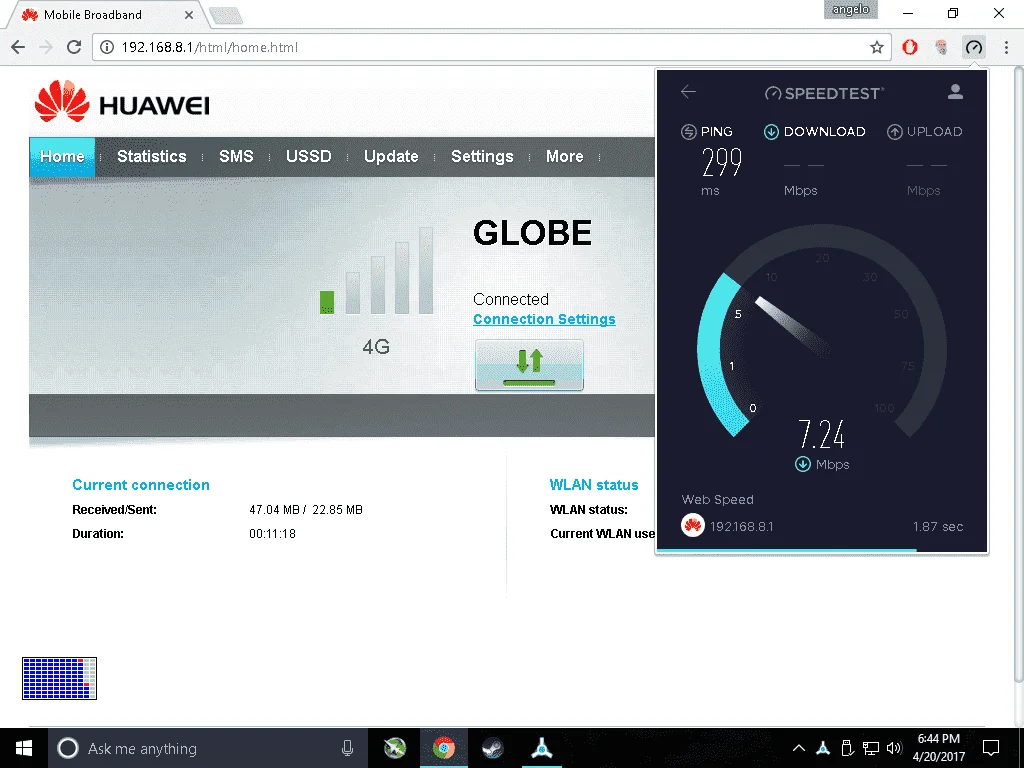The width and height of the screenshot is (1024, 768).
Task: Click the blue grid thumbnail at bottom left
Action: tap(59, 679)
